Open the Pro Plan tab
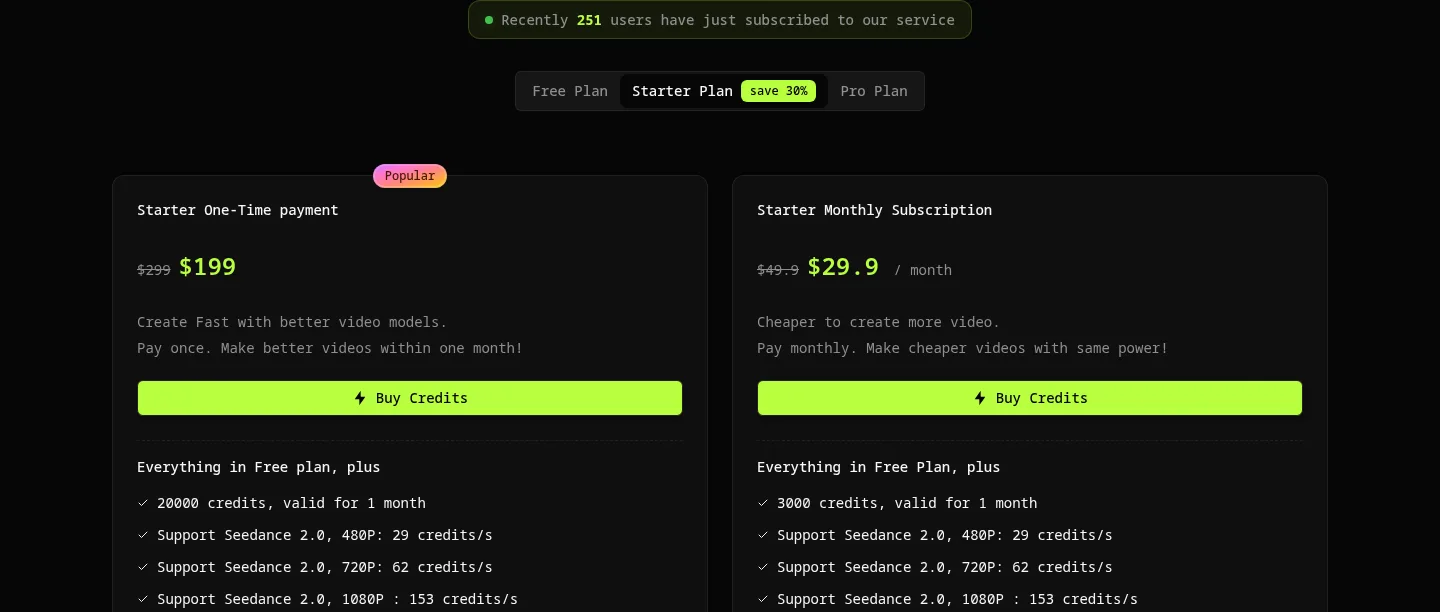 coord(874,91)
